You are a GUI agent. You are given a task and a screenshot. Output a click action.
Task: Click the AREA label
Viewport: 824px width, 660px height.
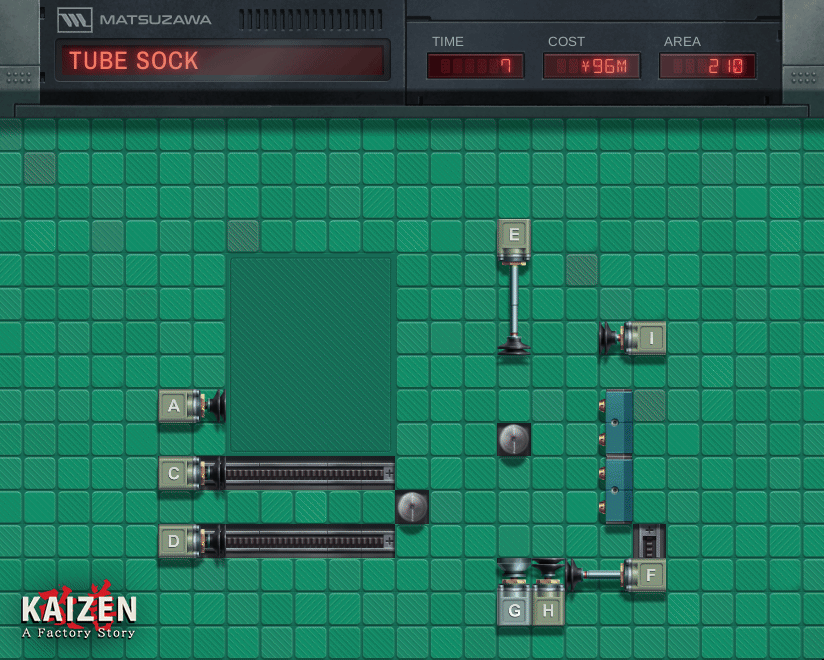(x=682, y=42)
